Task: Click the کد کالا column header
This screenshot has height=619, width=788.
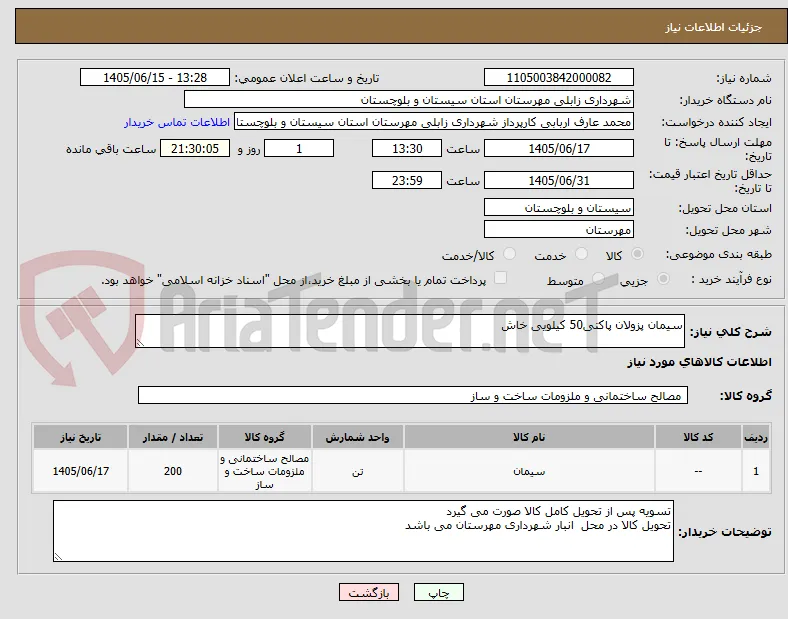Action: point(698,437)
